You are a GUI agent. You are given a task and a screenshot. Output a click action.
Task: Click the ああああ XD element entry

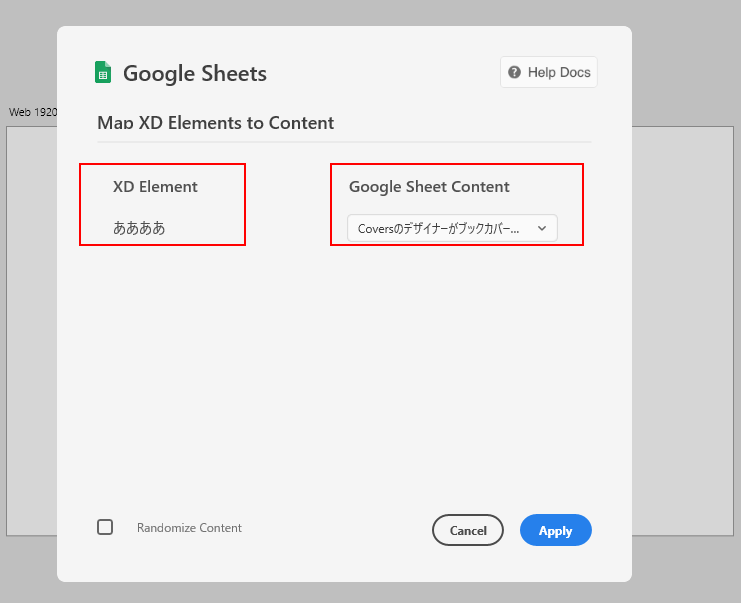139,228
